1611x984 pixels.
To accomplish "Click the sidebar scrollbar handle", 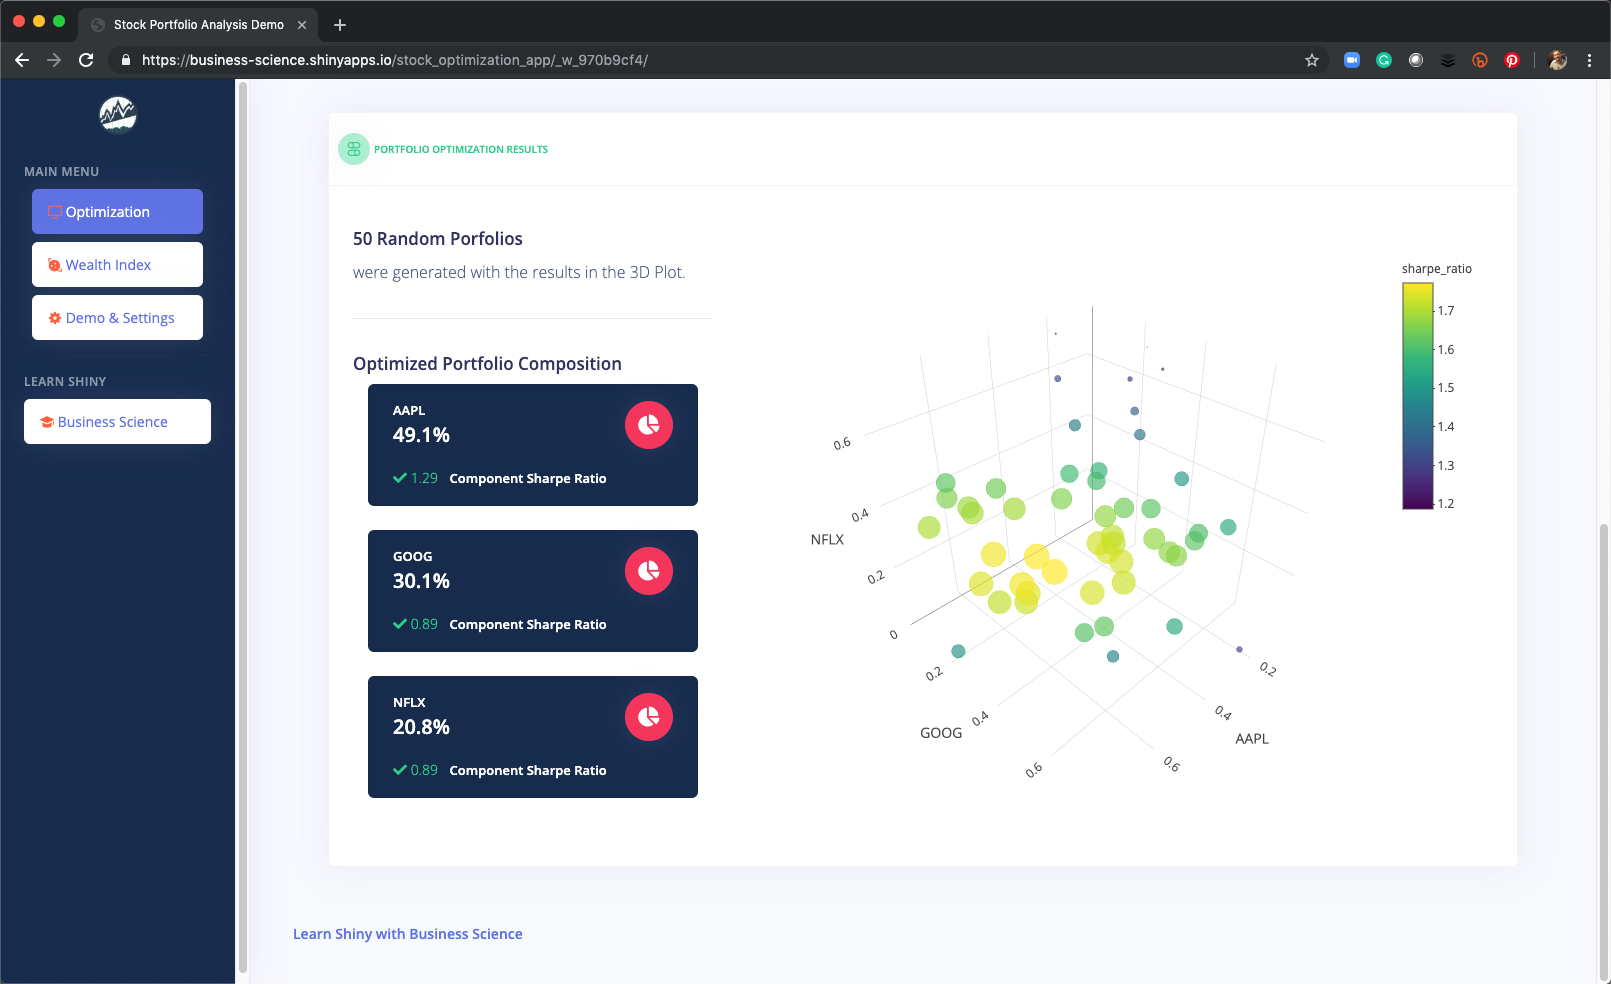I will (242, 525).
